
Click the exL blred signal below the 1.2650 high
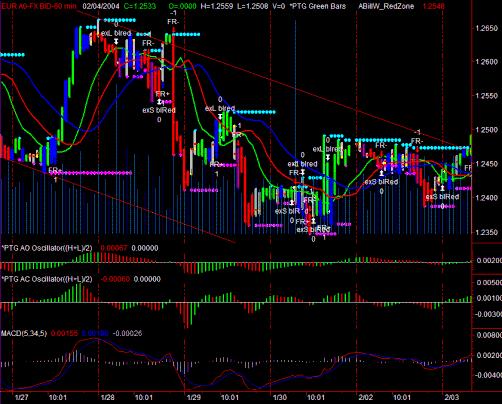pos(116,33)
